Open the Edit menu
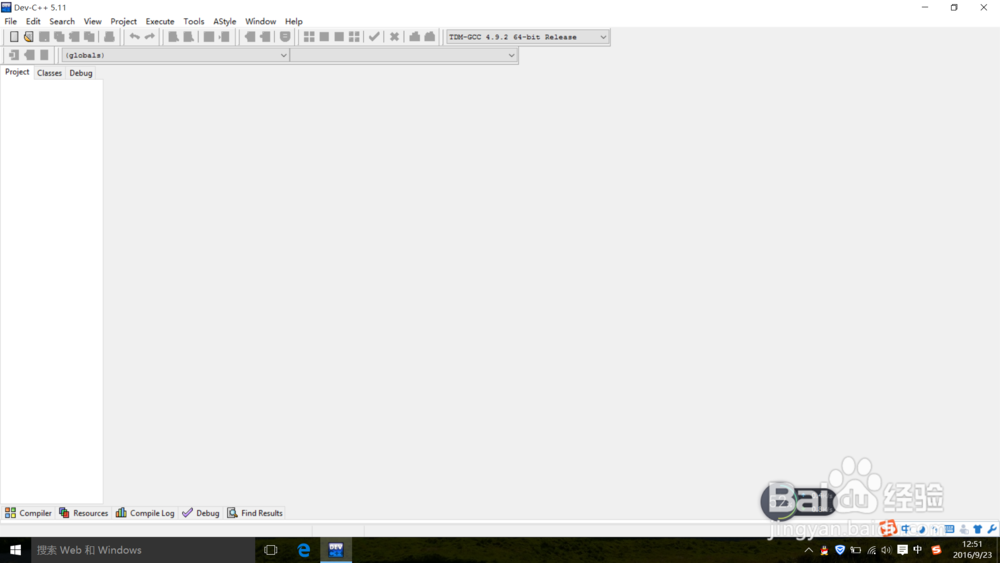This screenshot has height=563, width=1000. tap(33, 21)
